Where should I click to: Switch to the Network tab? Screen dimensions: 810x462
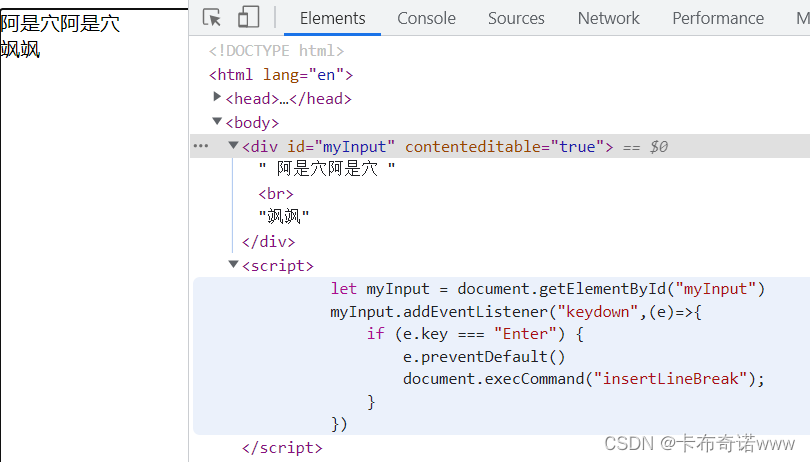click(x=608, y=18)
